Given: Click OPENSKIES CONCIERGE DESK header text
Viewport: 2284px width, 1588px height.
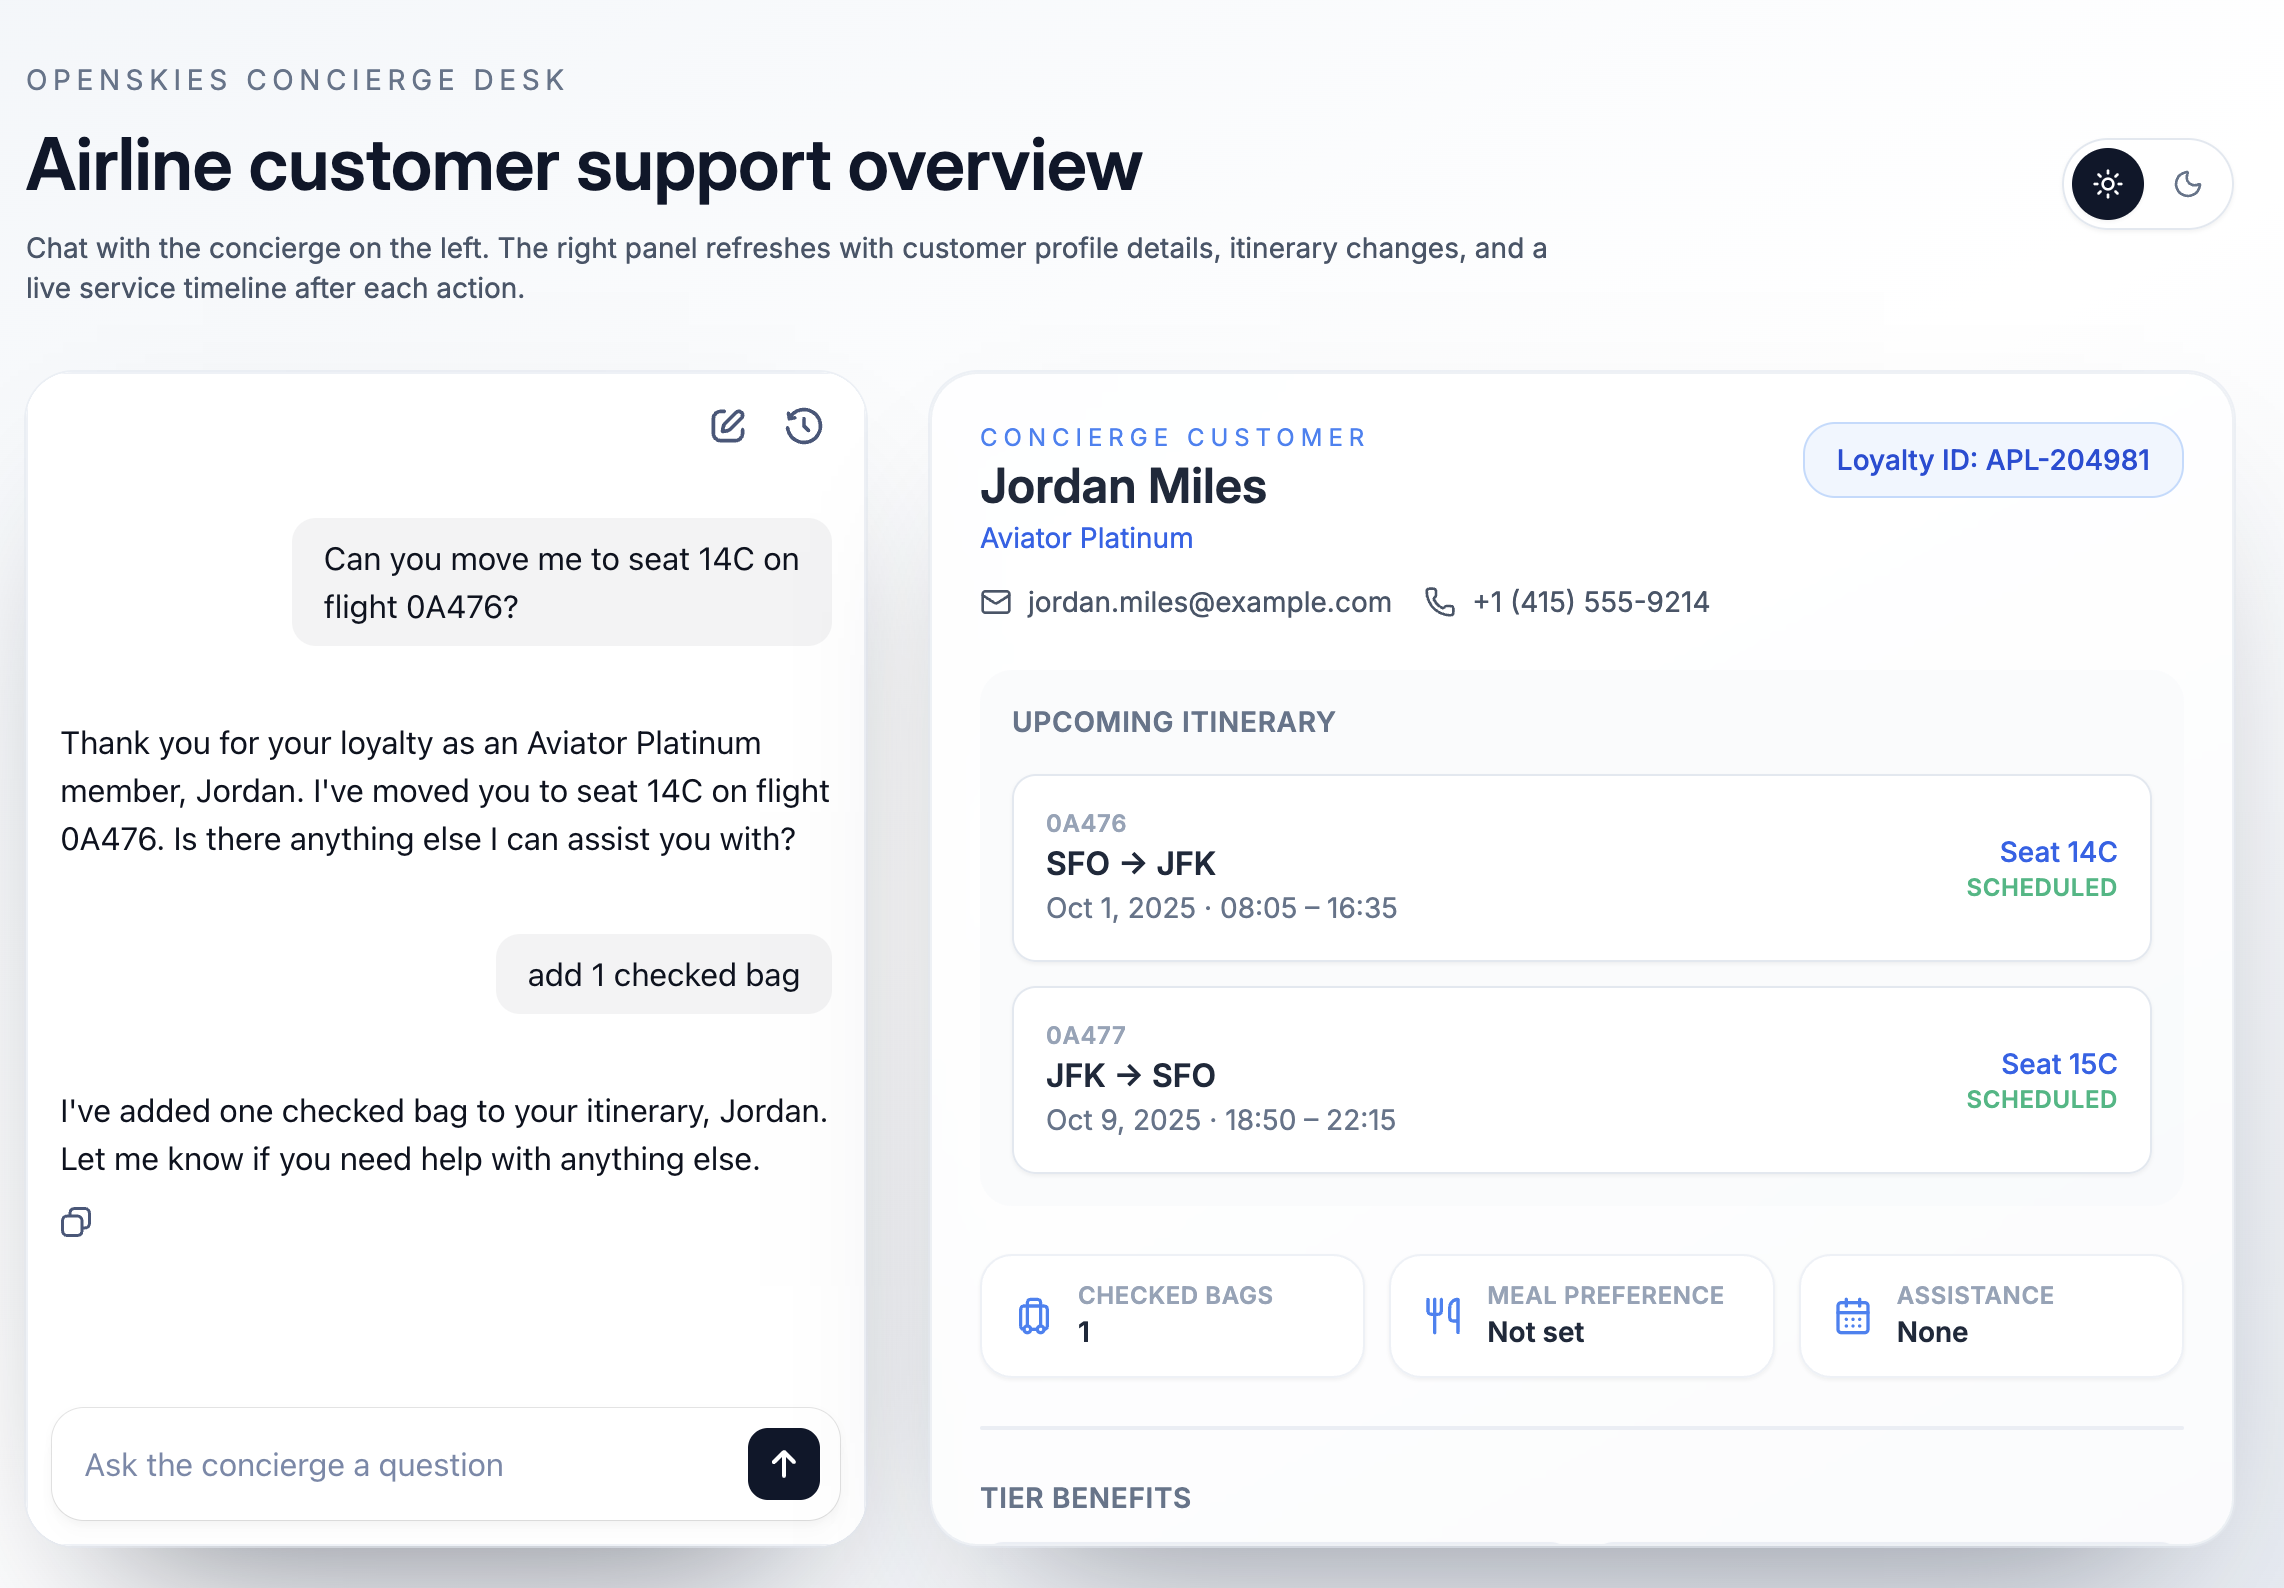Looking at the screenshot, I should (297, 80).
